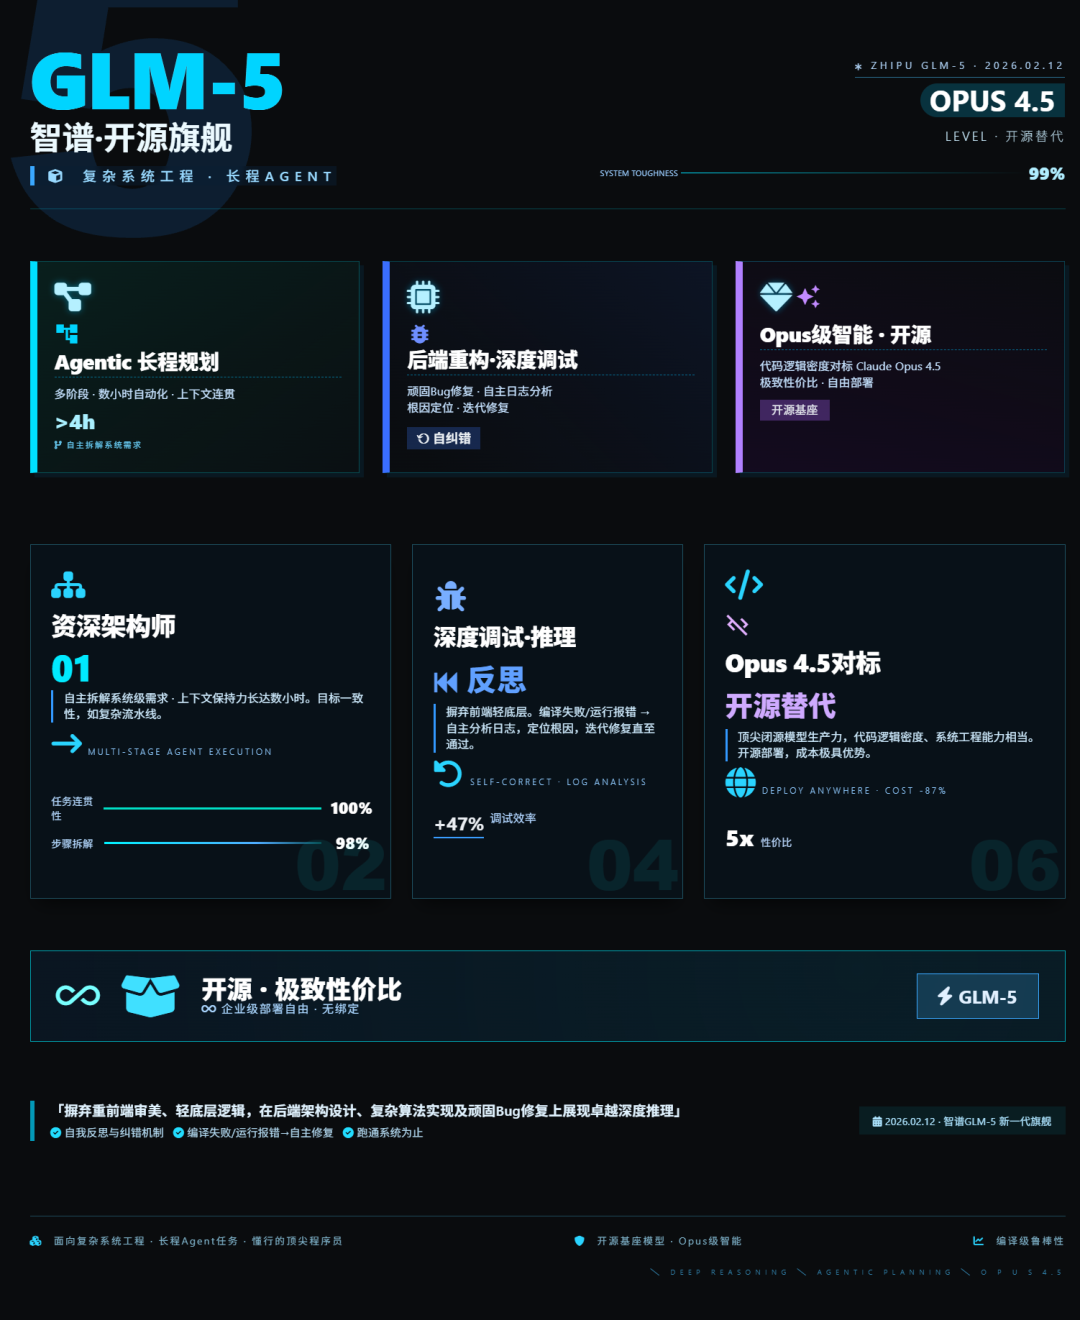This screenshot has width=1080, height=1320.
Task: Click the check mark beside 编译失败/运行报错→自主修复
Action: (178, 1133)
